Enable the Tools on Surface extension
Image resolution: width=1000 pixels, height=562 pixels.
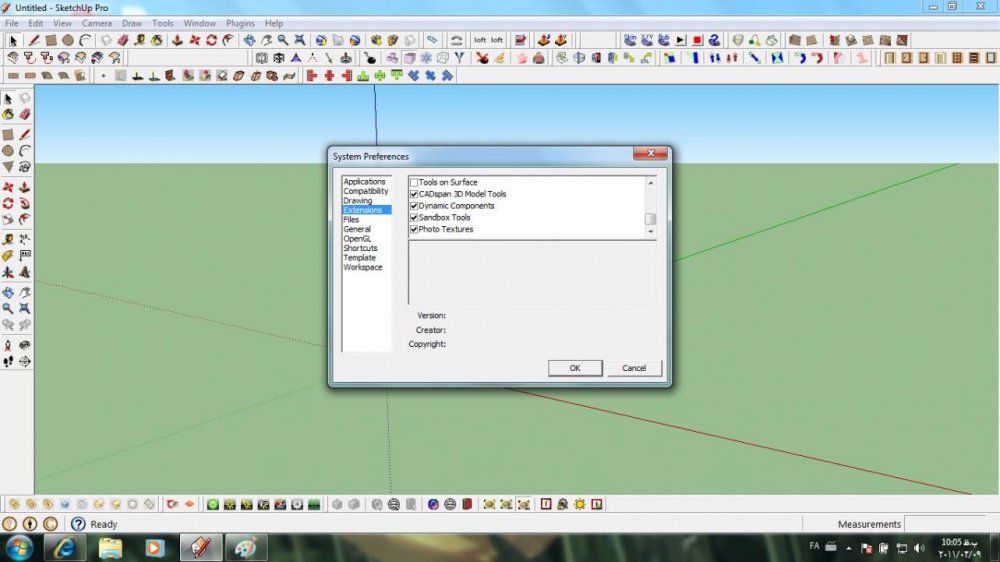click(x=414, y=182)
